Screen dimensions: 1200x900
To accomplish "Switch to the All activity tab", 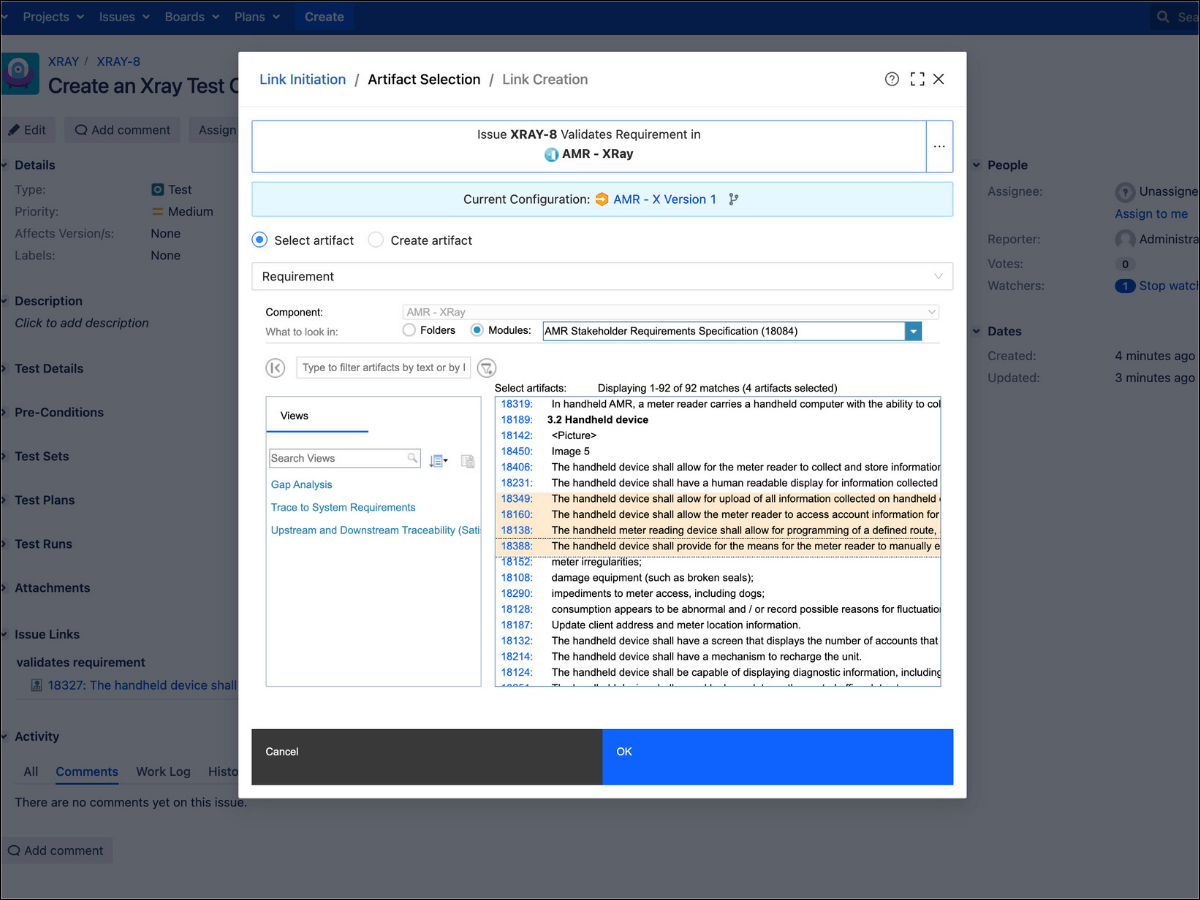I will (x=31, y=771).
